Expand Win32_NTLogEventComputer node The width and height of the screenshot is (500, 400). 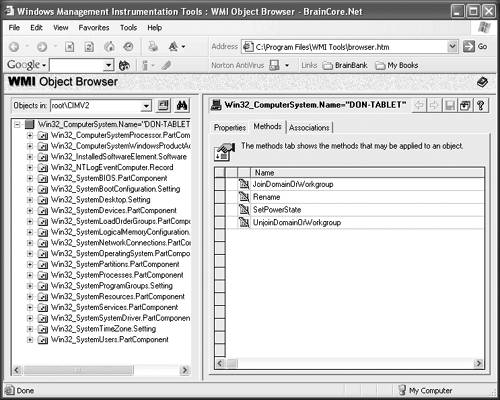click(x=30, y=168)
